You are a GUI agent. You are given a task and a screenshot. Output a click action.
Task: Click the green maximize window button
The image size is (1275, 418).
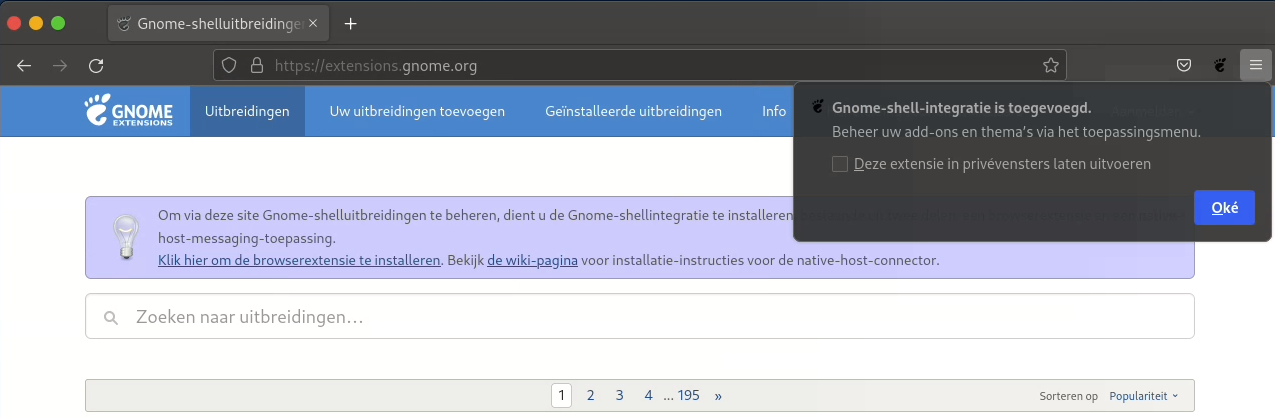57,22
